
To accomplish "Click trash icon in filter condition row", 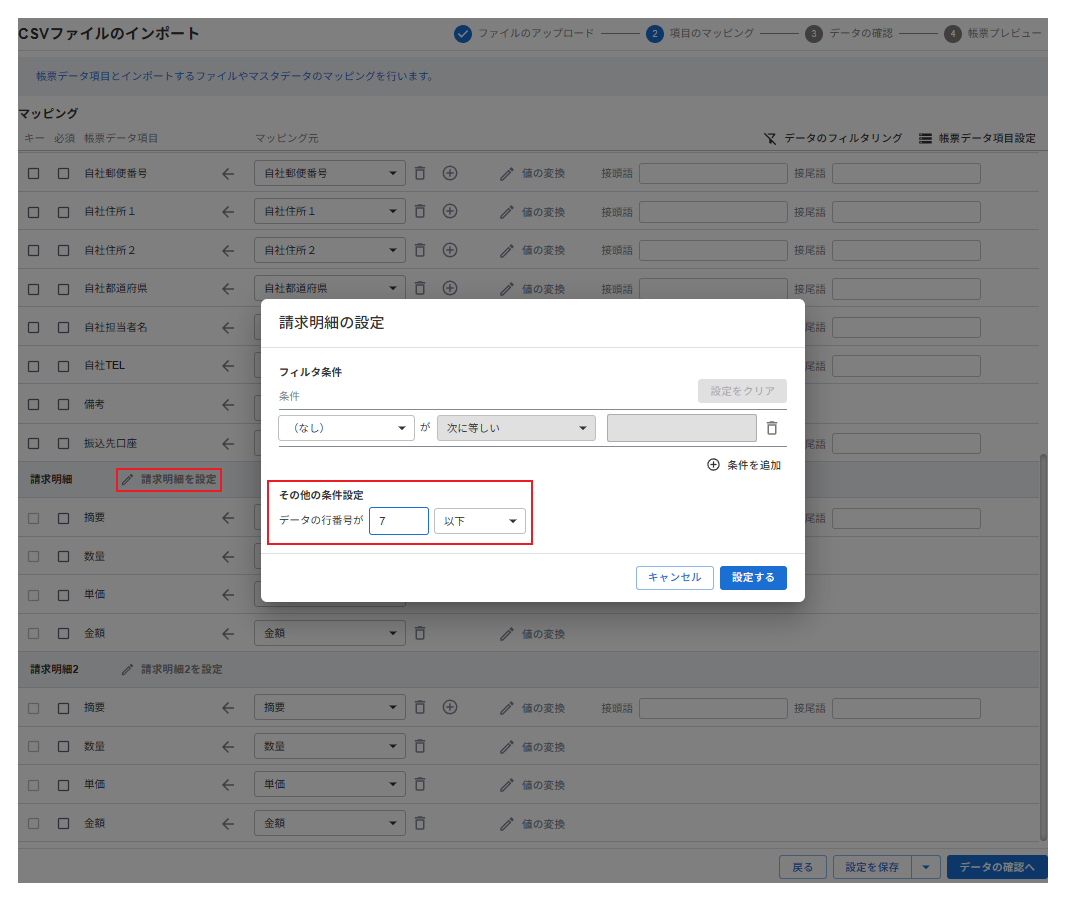I will coord(771,428).
